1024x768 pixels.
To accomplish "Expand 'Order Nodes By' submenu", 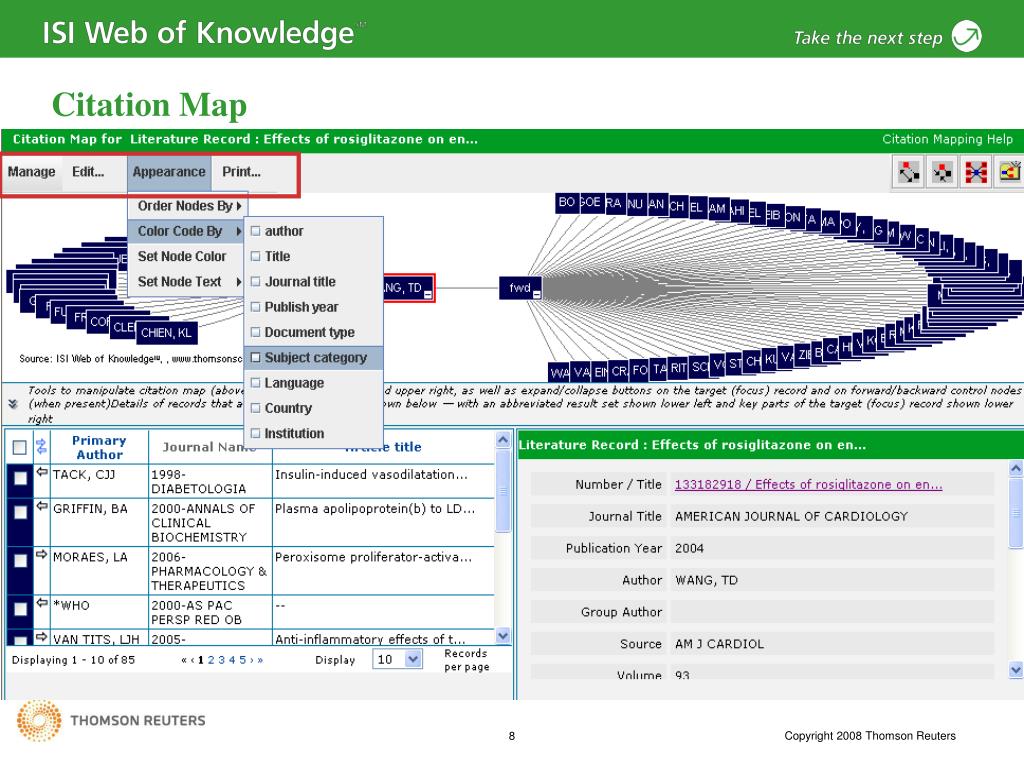I will pos(187,206).
